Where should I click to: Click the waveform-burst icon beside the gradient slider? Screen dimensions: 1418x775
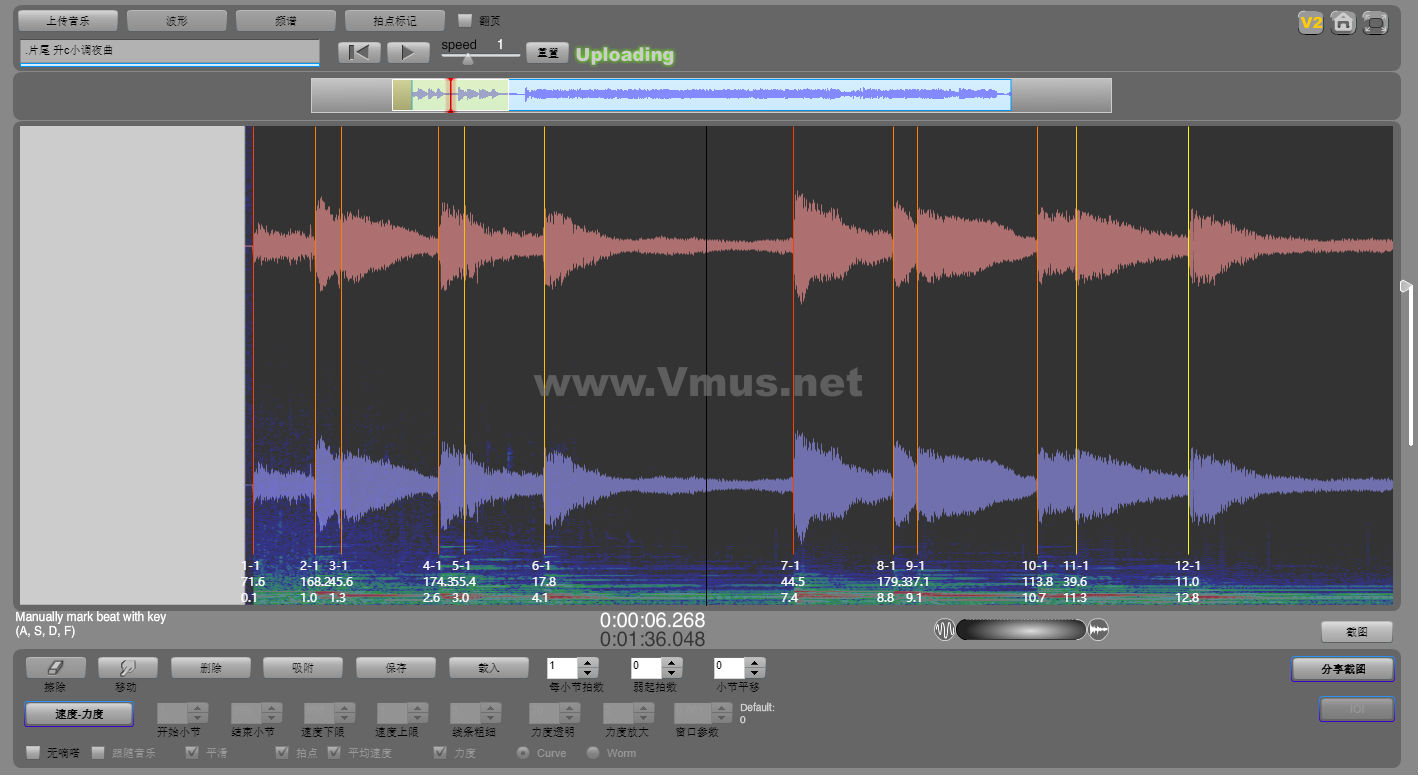click(1098, 630)
